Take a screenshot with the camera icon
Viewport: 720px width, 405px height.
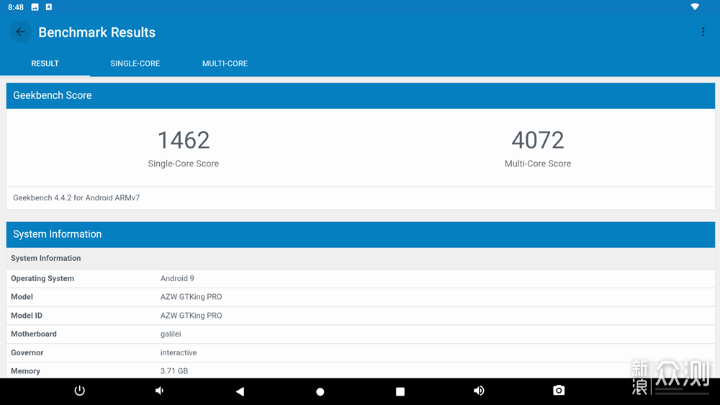pos(559,391)
